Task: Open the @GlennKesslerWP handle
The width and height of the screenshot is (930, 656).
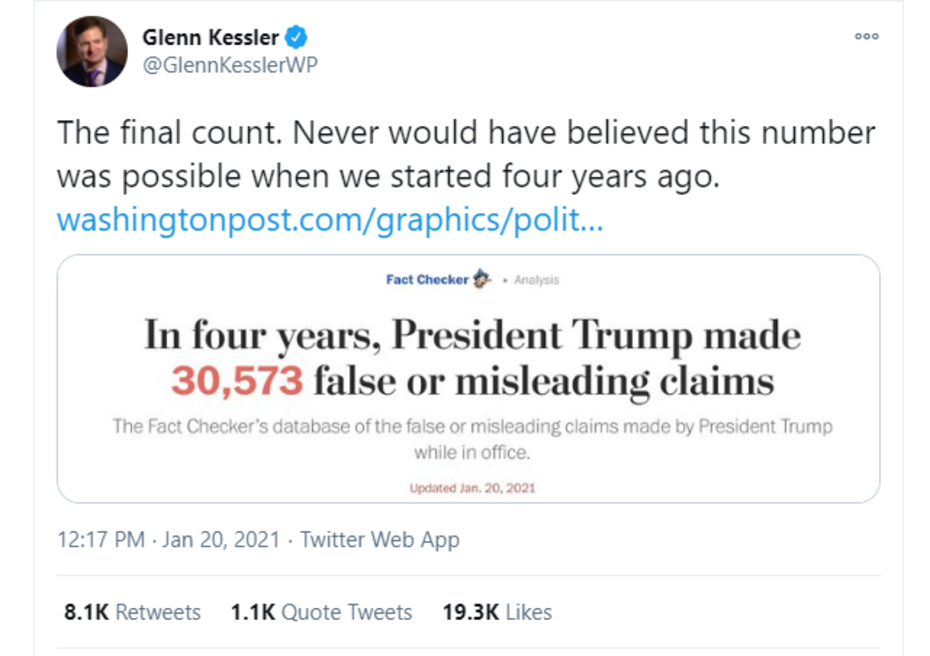Action: pyautogui.click(x=229, y=65)
